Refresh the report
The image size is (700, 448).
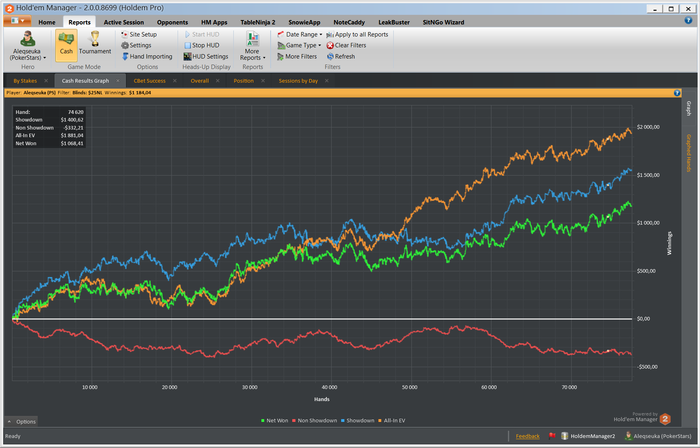point(341,56)
